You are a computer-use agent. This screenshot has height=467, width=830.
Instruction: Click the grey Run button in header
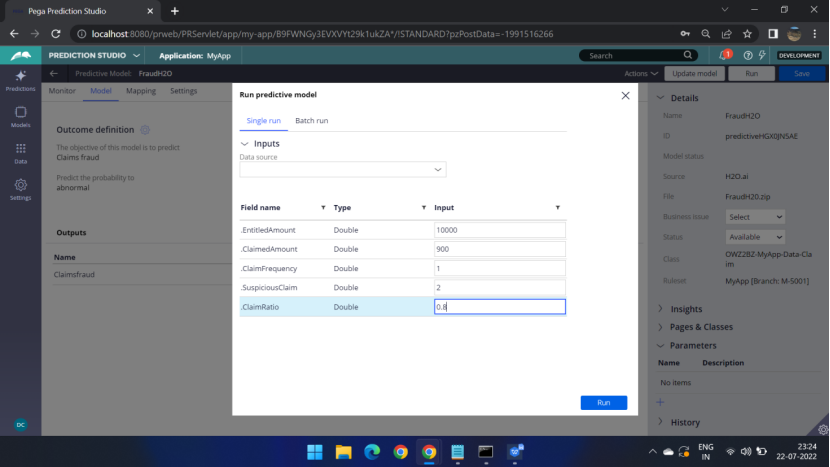[751, 74]
